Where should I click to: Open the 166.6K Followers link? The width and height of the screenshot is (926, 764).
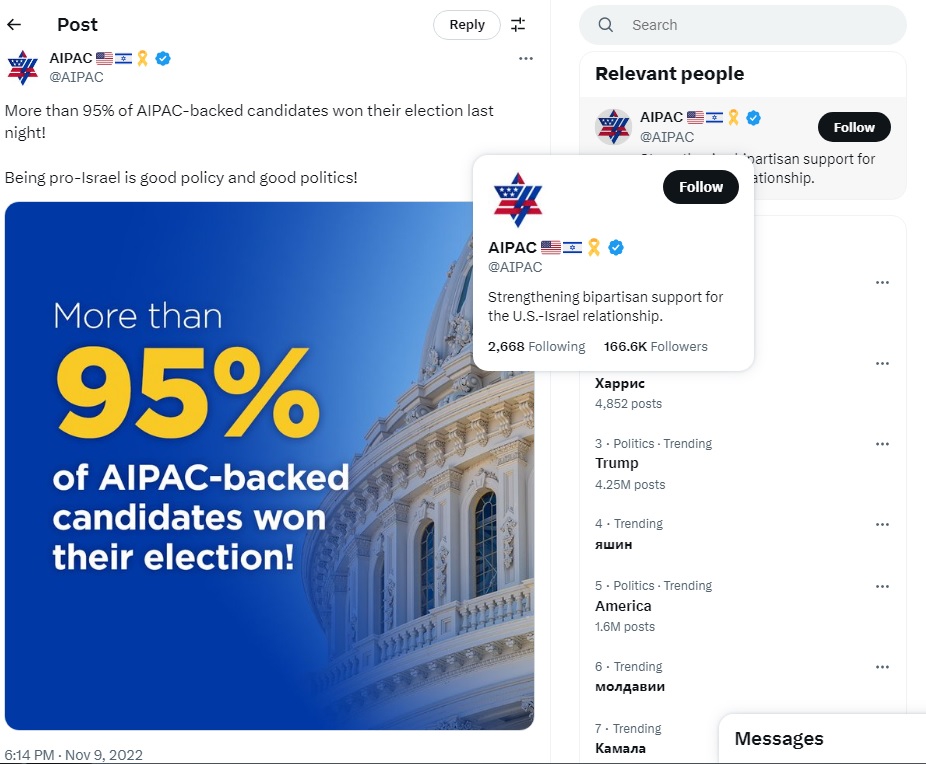point(655,347)
